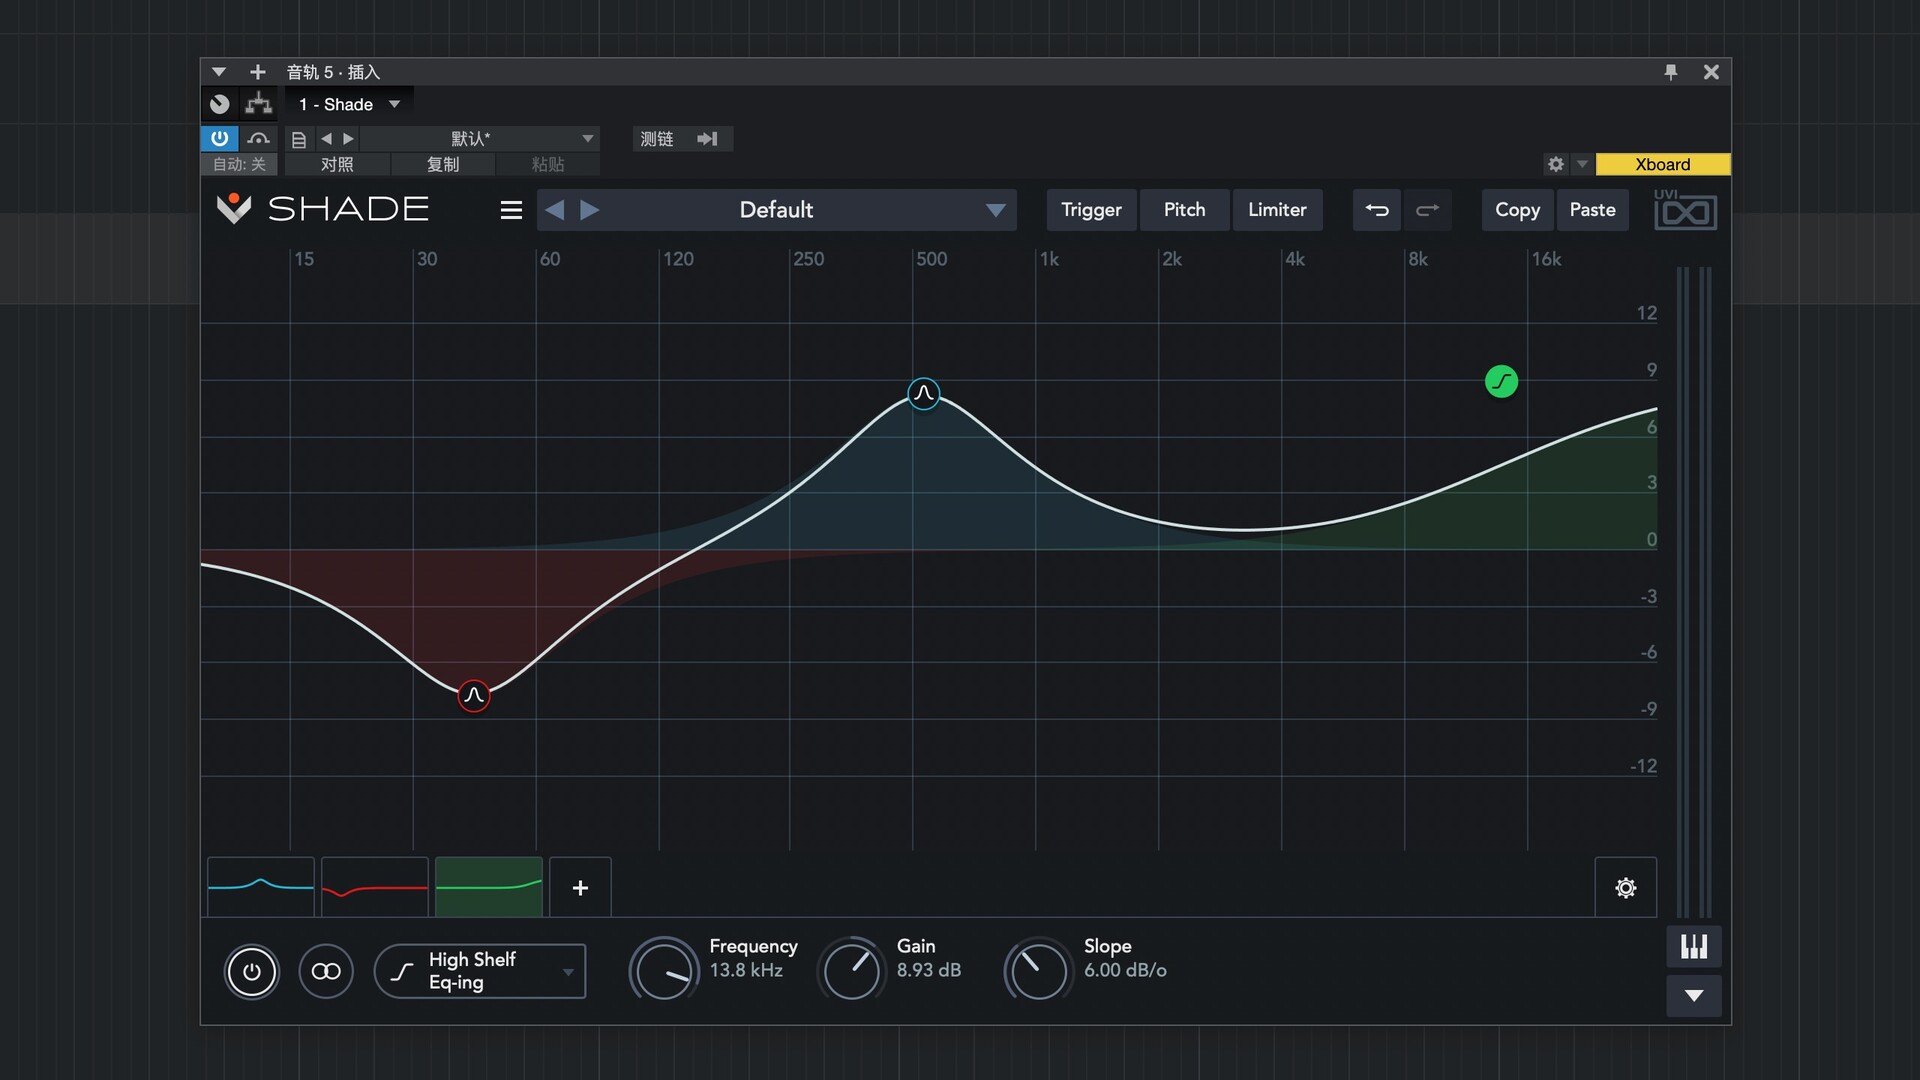The image size is (1920, 1080).
Task: Open the analyzer settings gear
Action: tap(1626, 887)
